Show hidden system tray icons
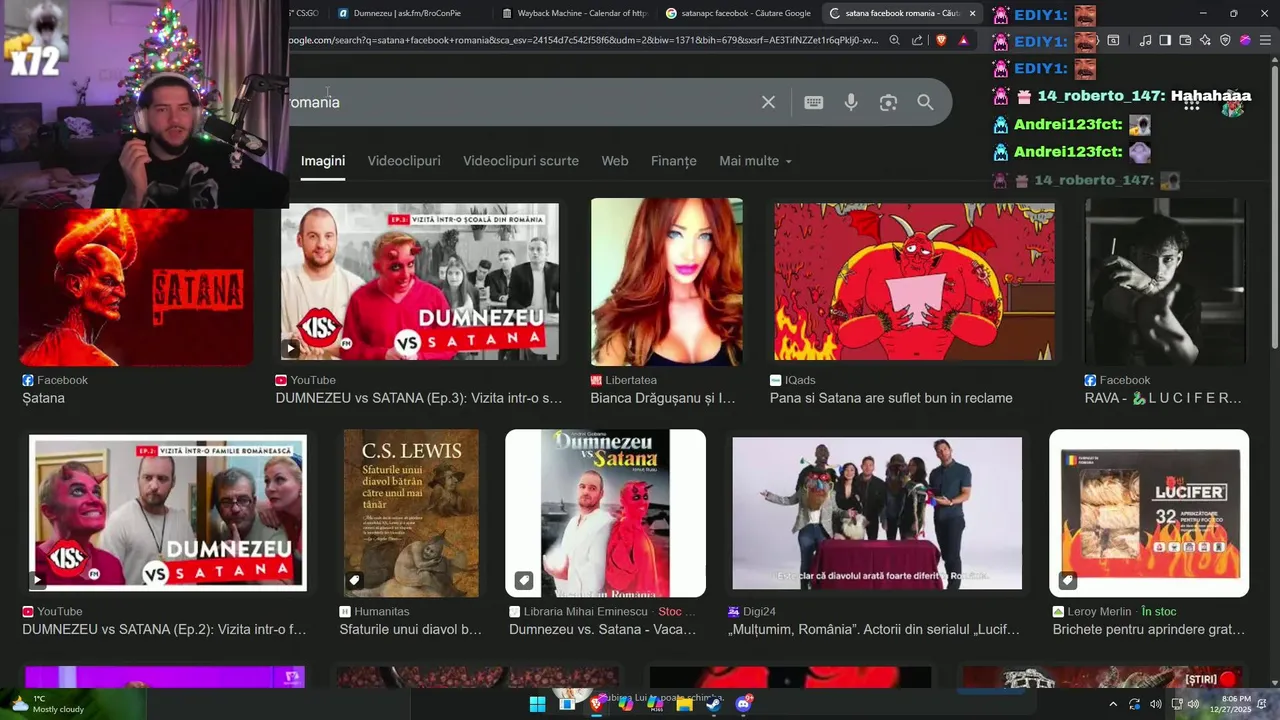Viewport: 1280px width, 720px height. [x=1112, y=704]
